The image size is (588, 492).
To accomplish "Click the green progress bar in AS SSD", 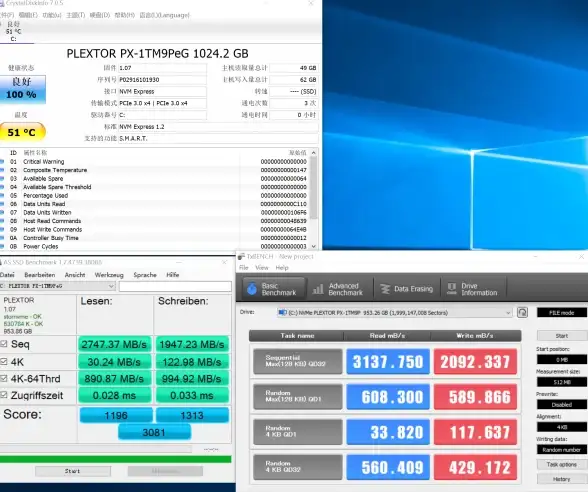I will pyautogui.click(x=115, y=459).
